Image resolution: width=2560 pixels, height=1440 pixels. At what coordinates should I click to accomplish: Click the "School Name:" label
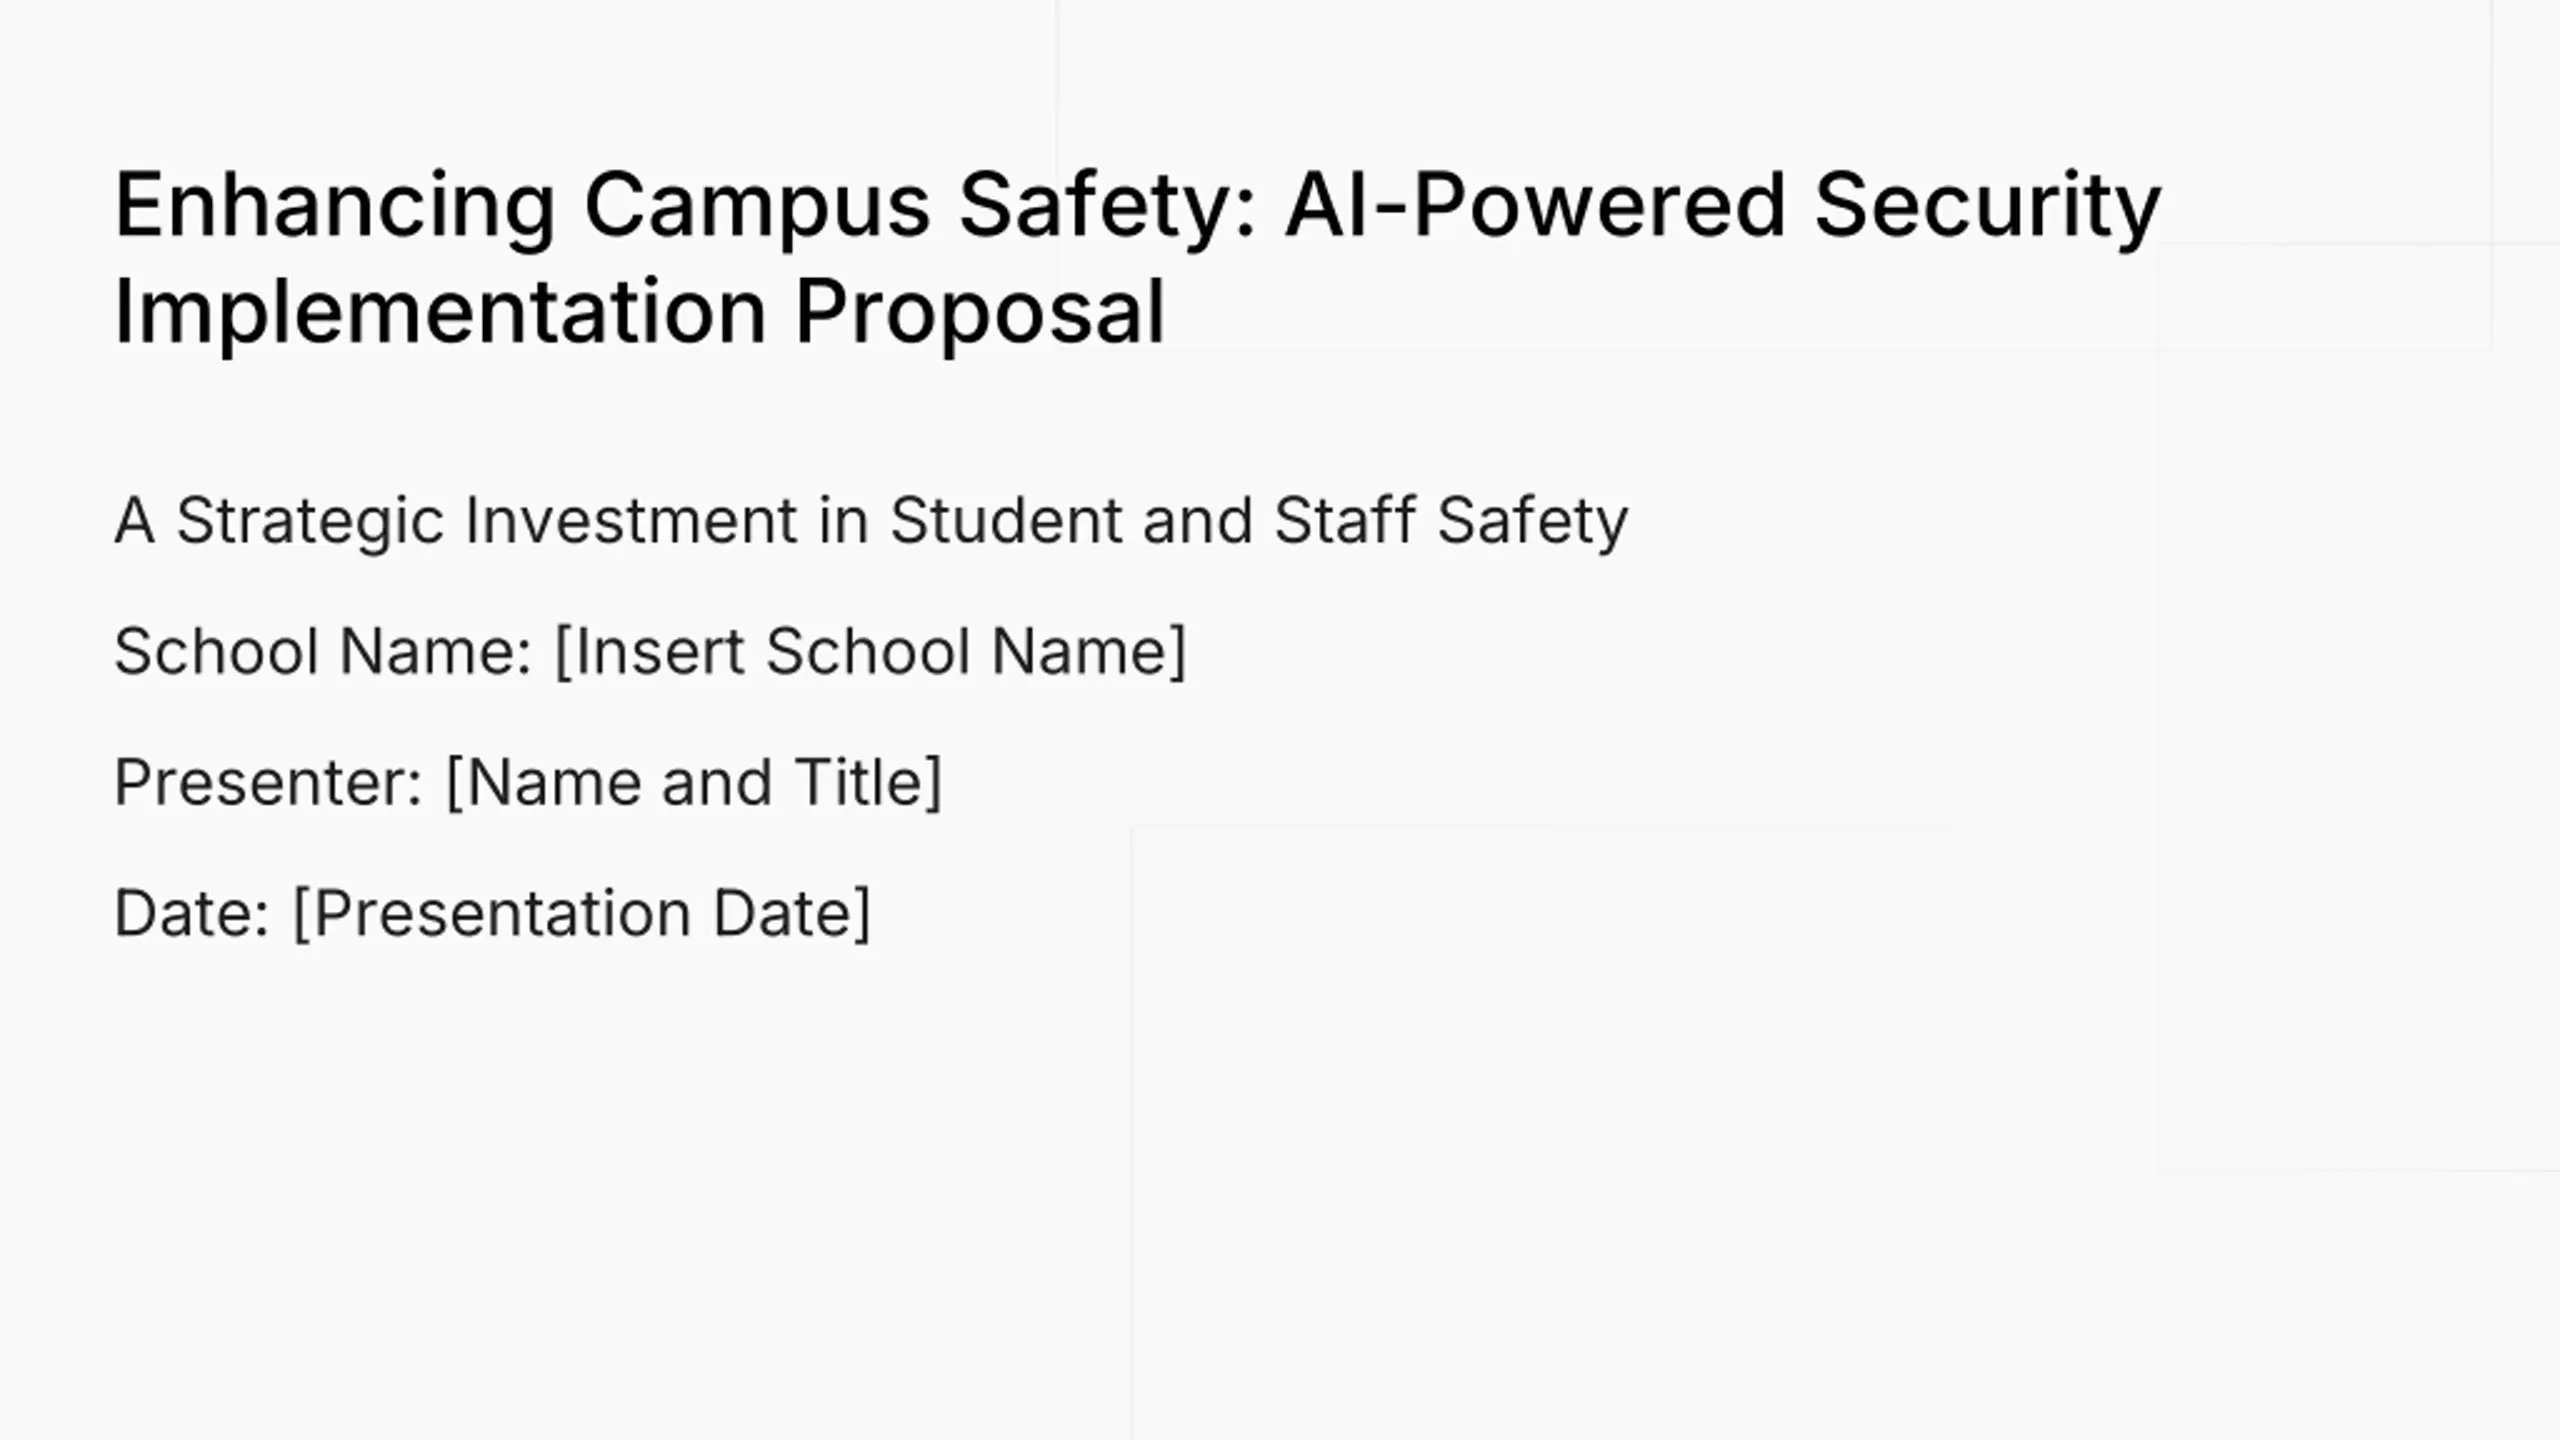322,652
